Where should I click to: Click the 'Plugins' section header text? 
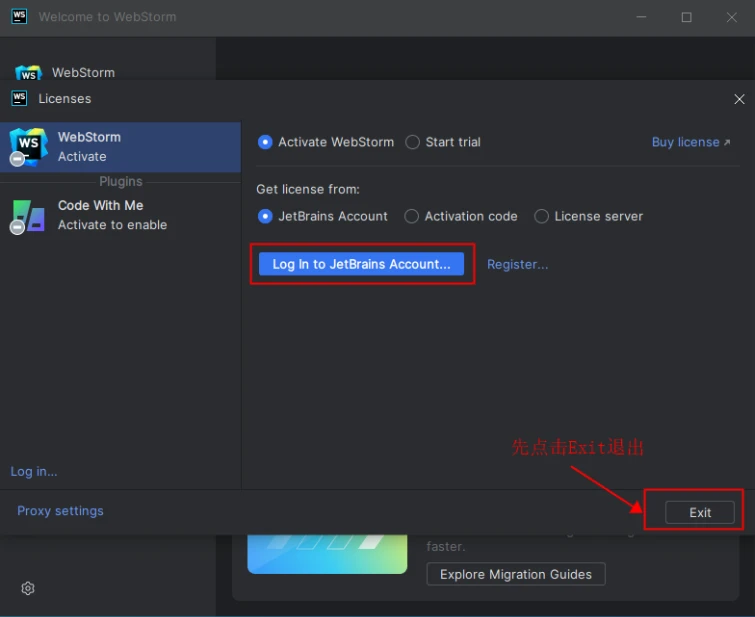(x=120, y=182)
